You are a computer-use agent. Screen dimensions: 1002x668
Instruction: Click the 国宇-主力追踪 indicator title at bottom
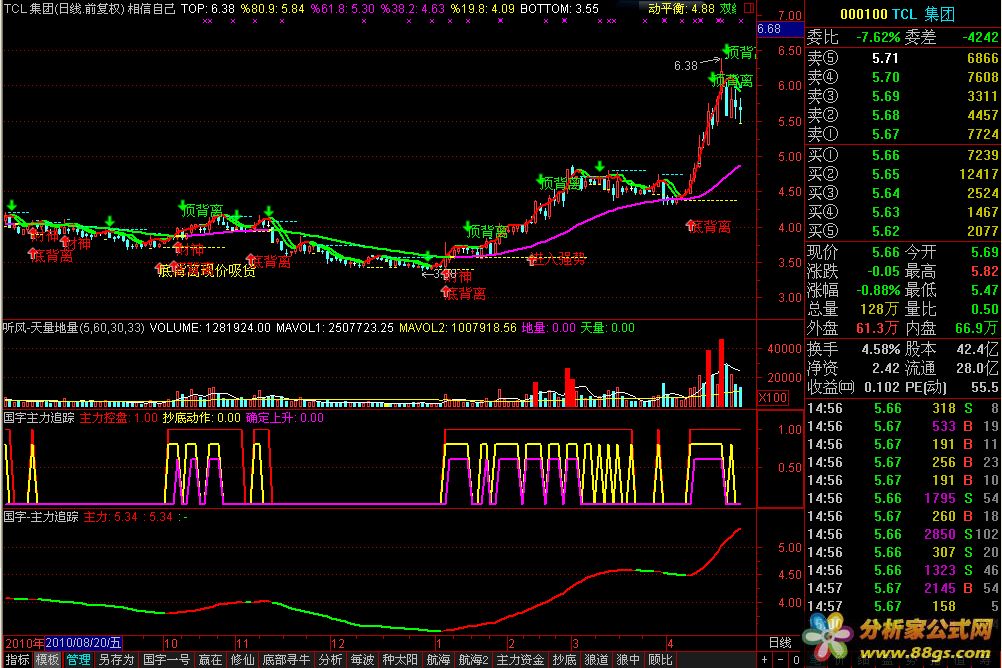41,516
